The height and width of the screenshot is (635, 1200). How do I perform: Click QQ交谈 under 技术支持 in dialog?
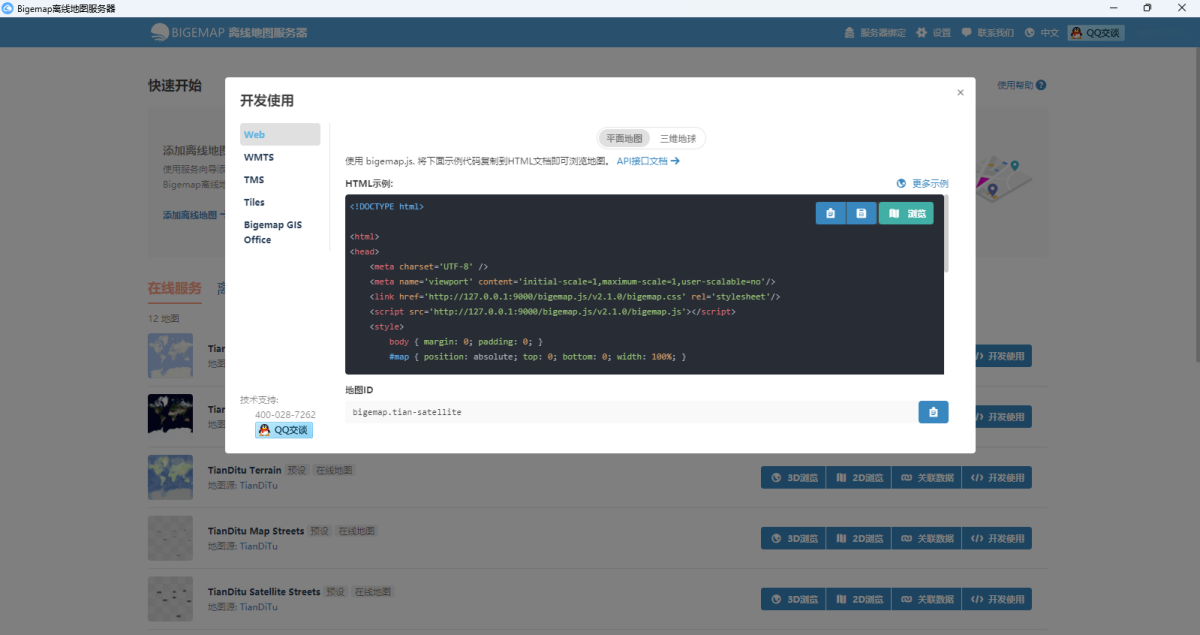284,430
